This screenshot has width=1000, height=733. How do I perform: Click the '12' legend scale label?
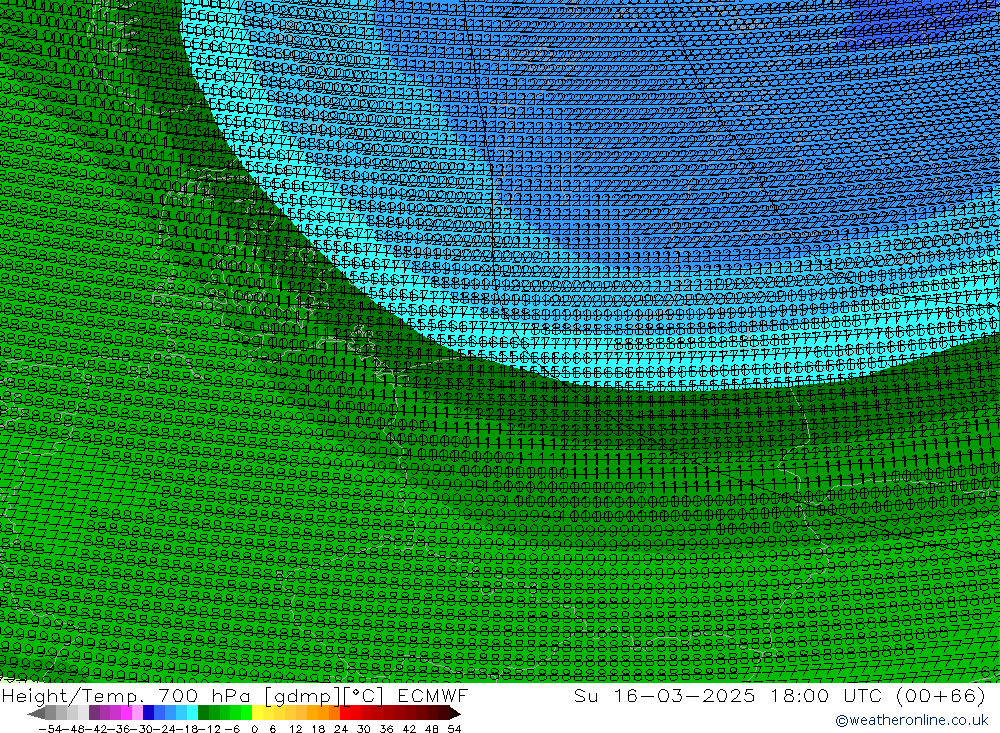point(296,729)
